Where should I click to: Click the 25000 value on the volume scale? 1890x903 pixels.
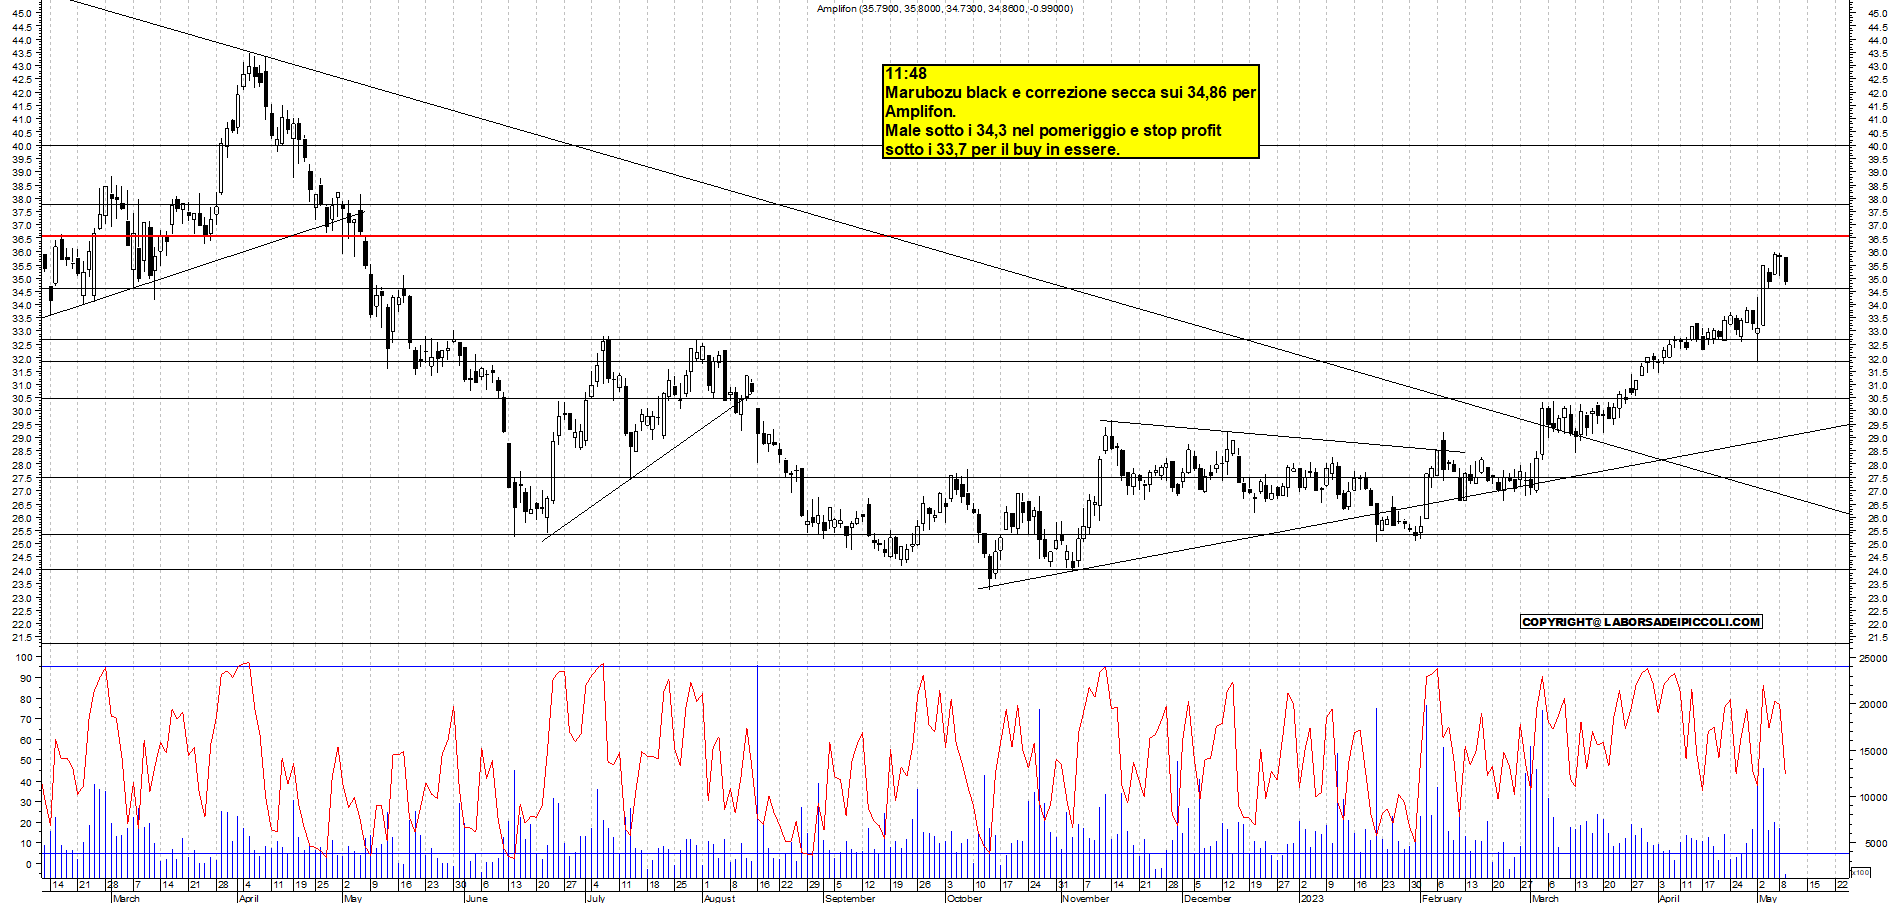1872,658
